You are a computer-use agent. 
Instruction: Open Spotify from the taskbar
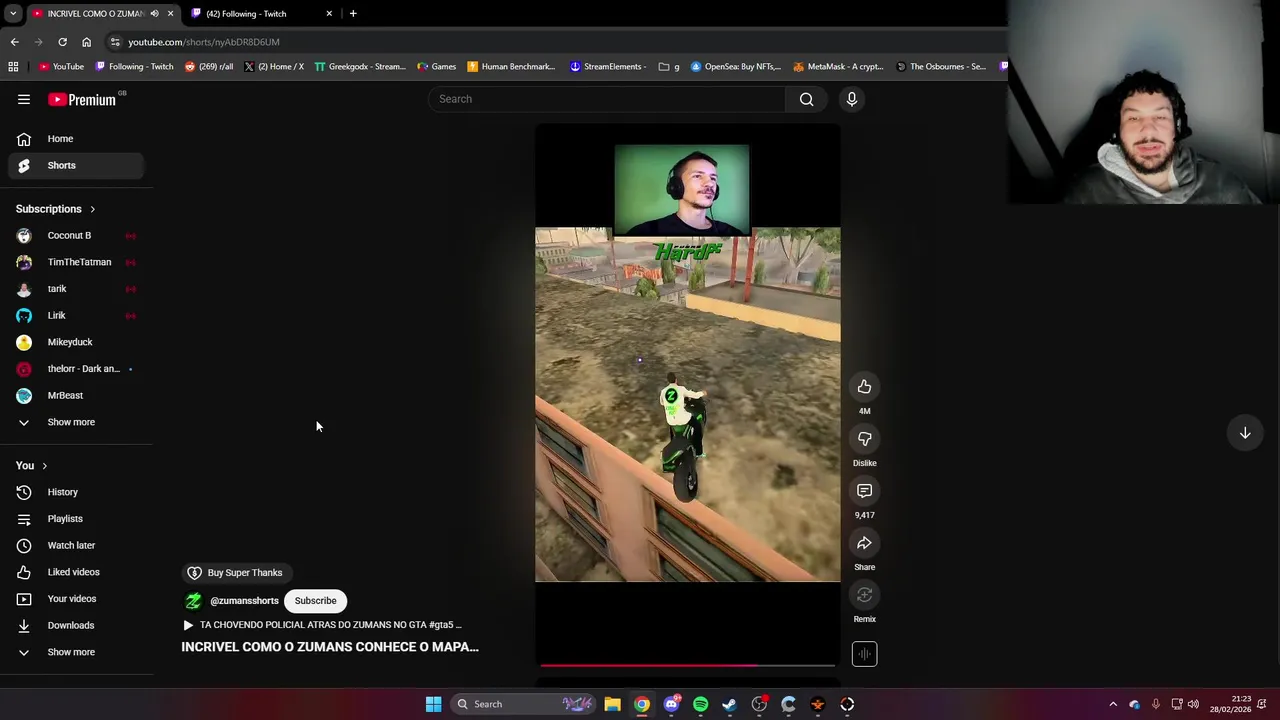pyautogui.click(x=700, y=704)
